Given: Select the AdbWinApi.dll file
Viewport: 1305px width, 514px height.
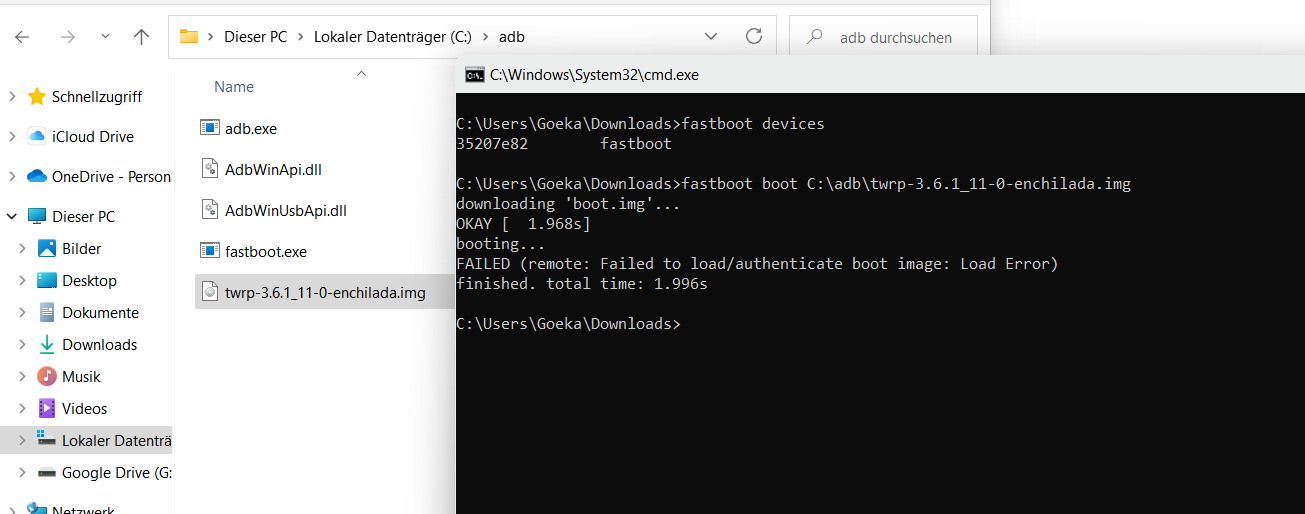Looking at the screenshot, I should pos(262,168).
